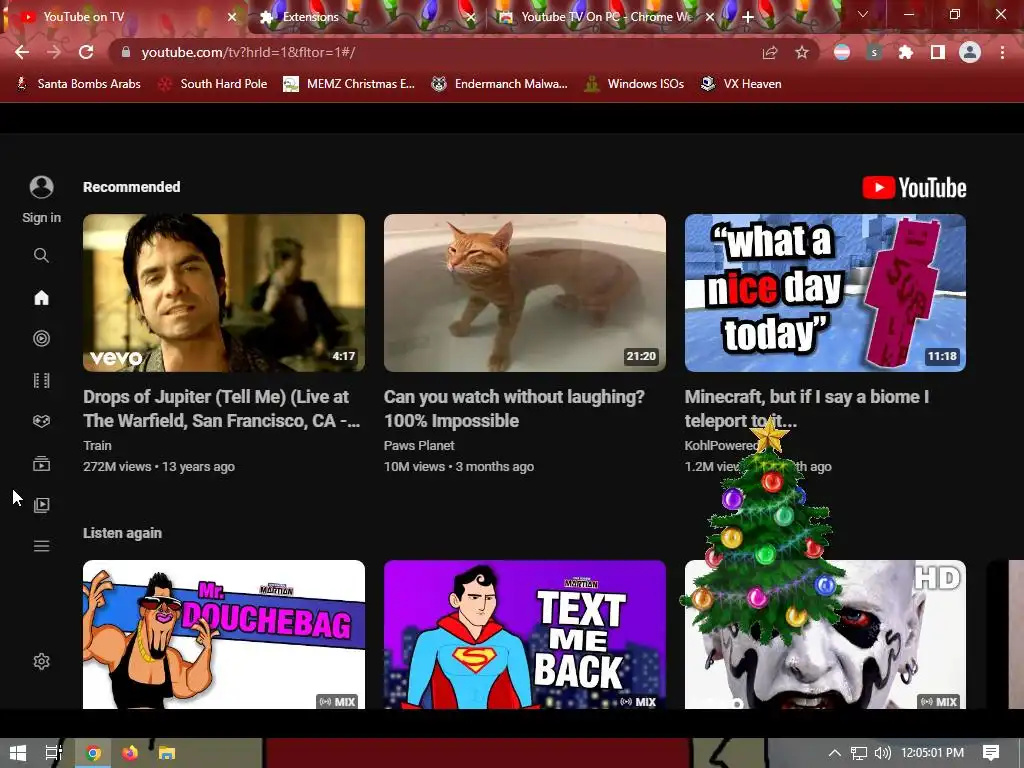1024x768 pixels.
Task: Share this page icon in address bar
Action: (x=770, y=52)
